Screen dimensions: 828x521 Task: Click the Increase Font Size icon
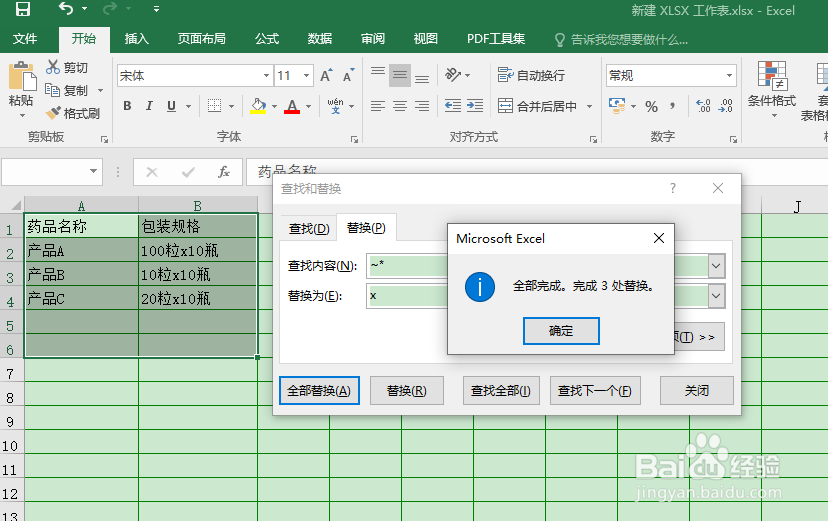coord(326,75)
